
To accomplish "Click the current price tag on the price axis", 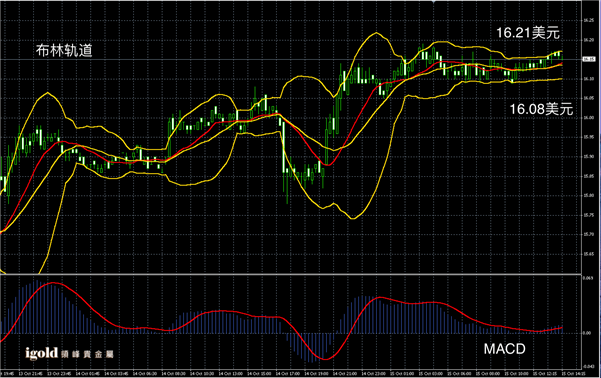I will (x=589, y=59).
